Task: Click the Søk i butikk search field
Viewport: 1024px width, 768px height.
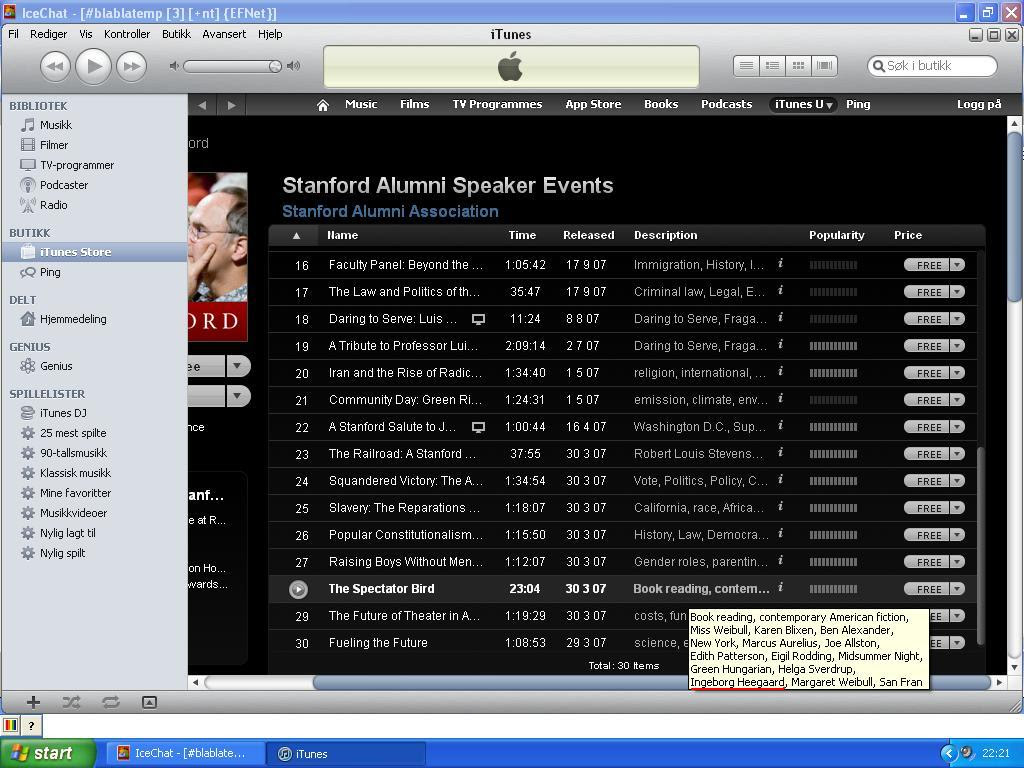Action: click(932, 65)
